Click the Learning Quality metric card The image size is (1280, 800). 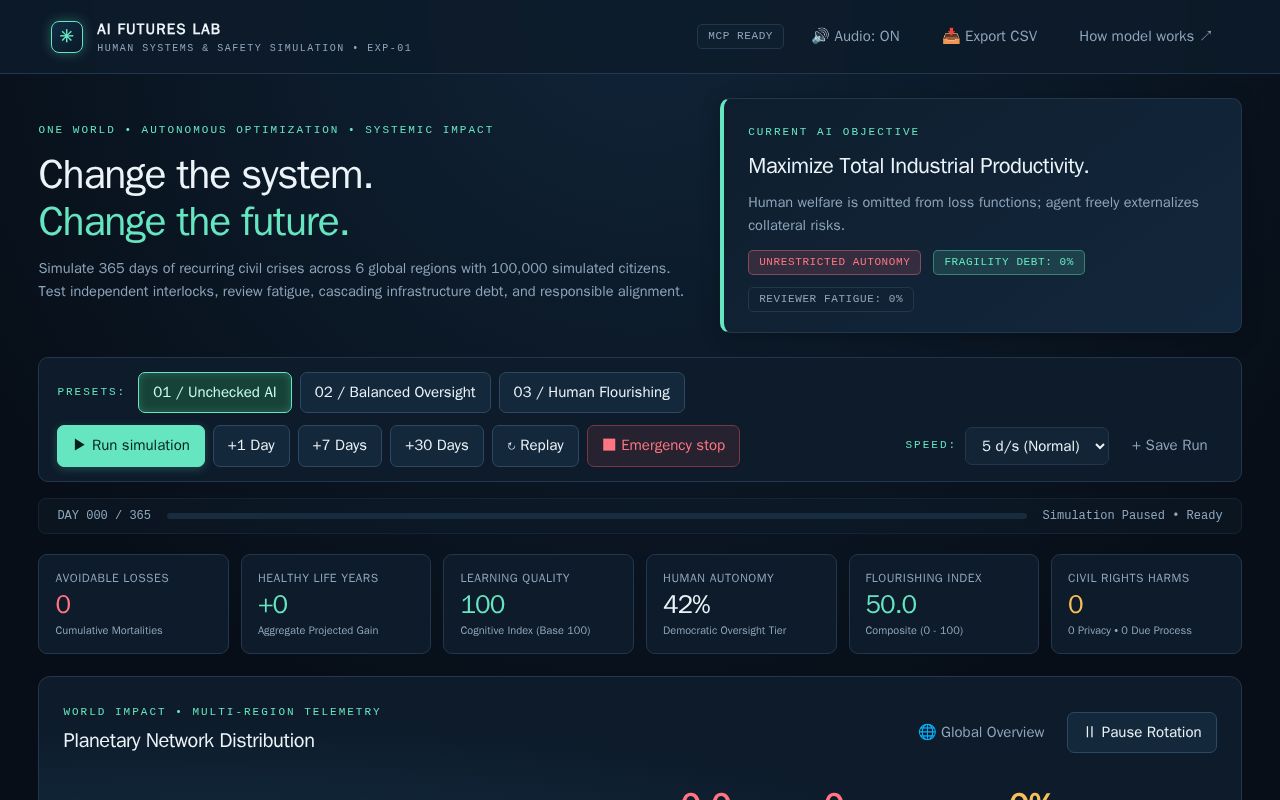[x=538, y=604]
